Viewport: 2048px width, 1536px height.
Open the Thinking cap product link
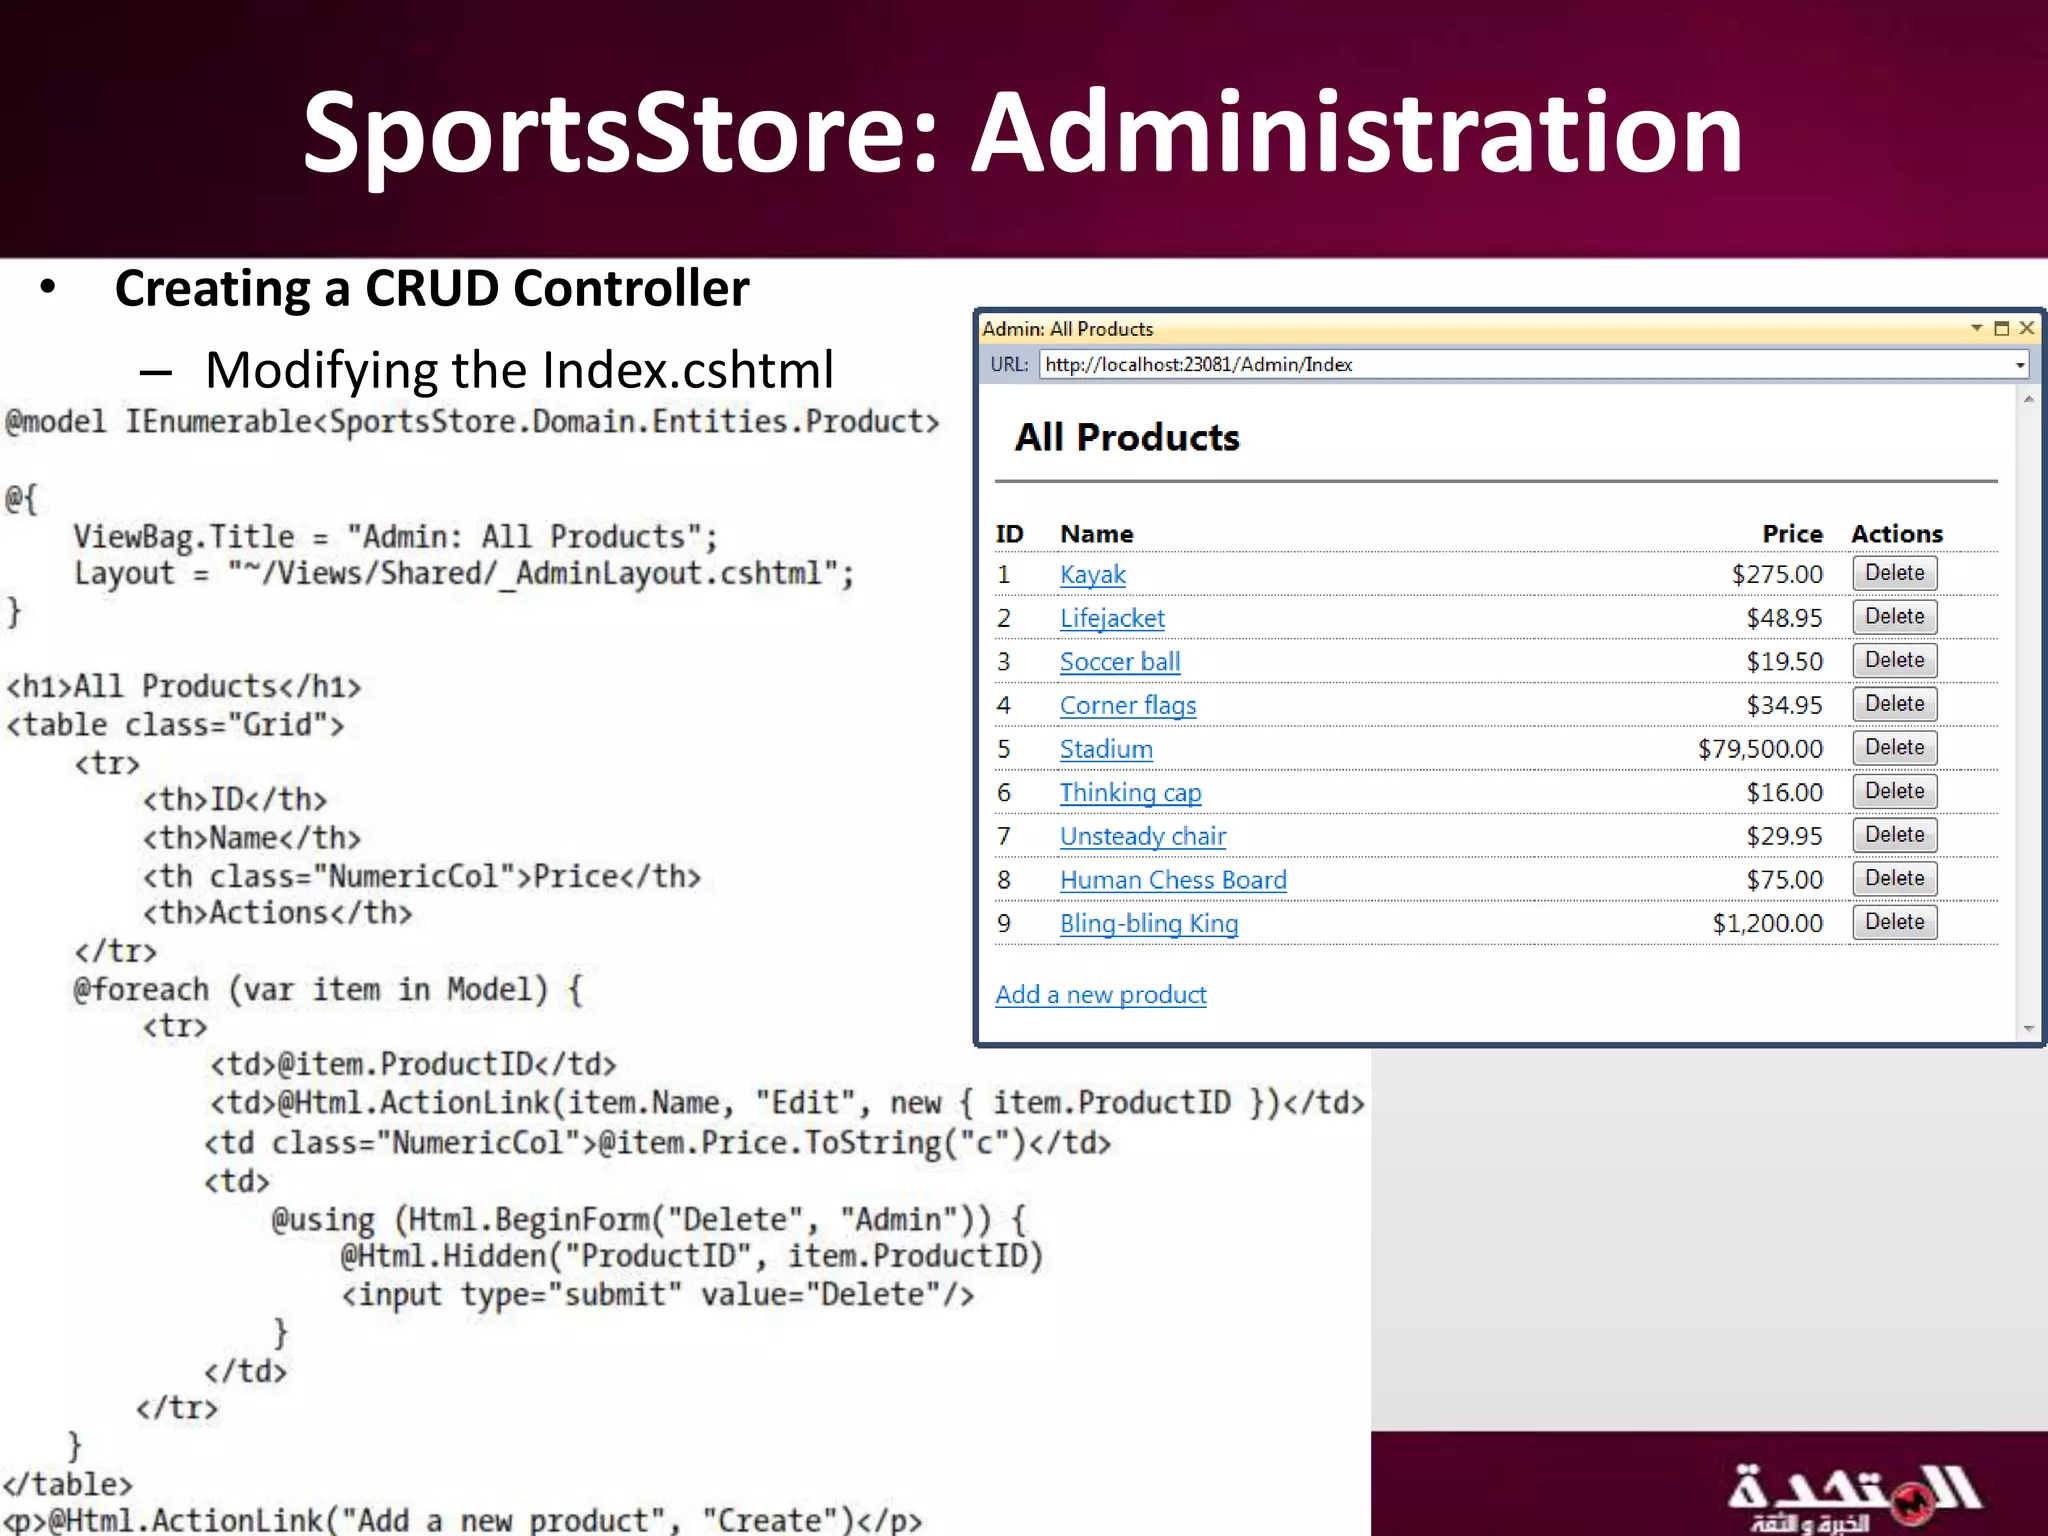pyautogui.click(x=1131, y=793)
